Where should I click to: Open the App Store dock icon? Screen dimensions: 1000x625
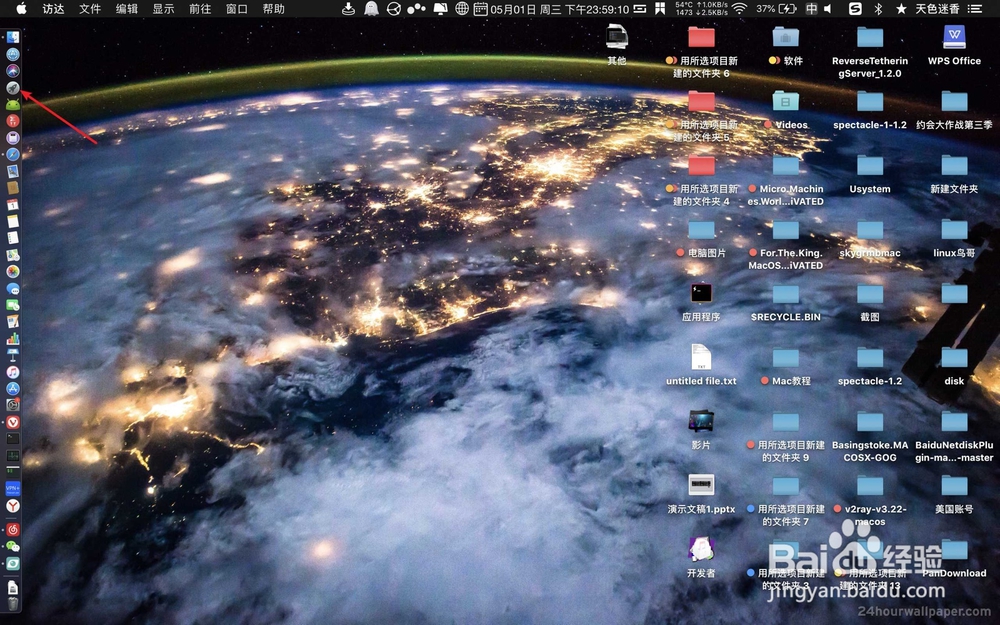pos(13,388)
